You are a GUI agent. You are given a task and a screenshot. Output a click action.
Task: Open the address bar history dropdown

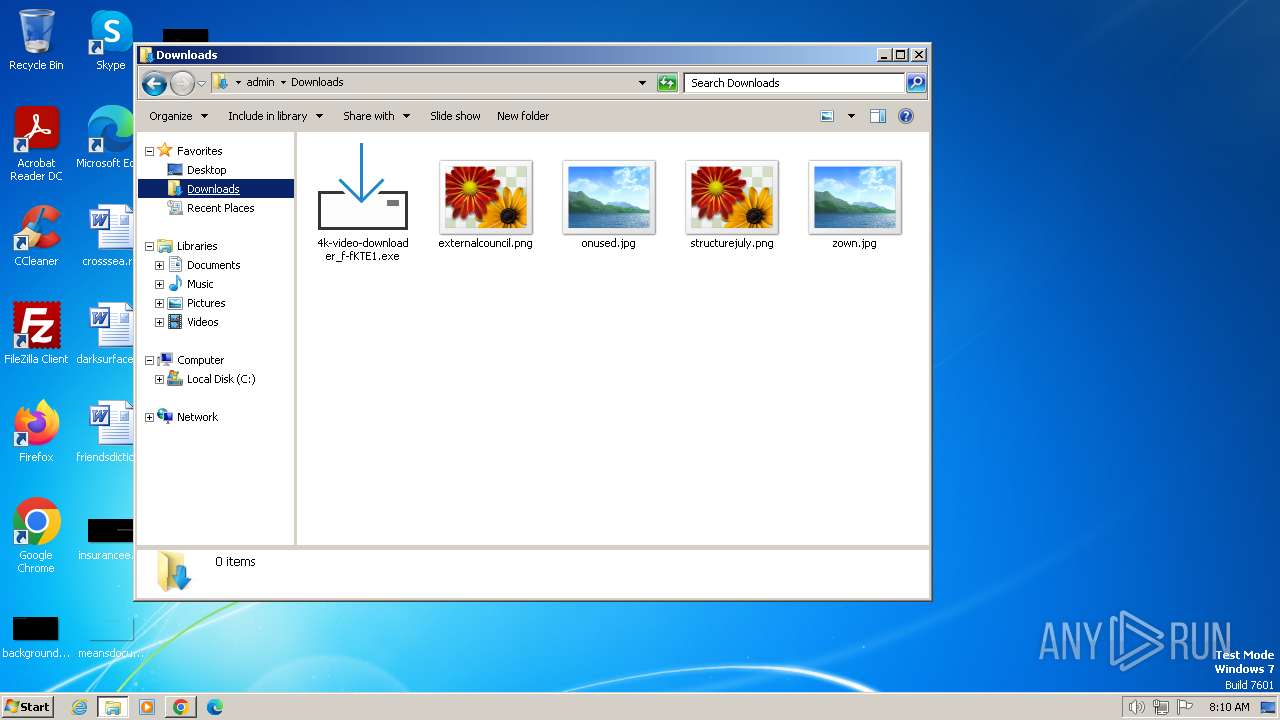pos(642,83)
